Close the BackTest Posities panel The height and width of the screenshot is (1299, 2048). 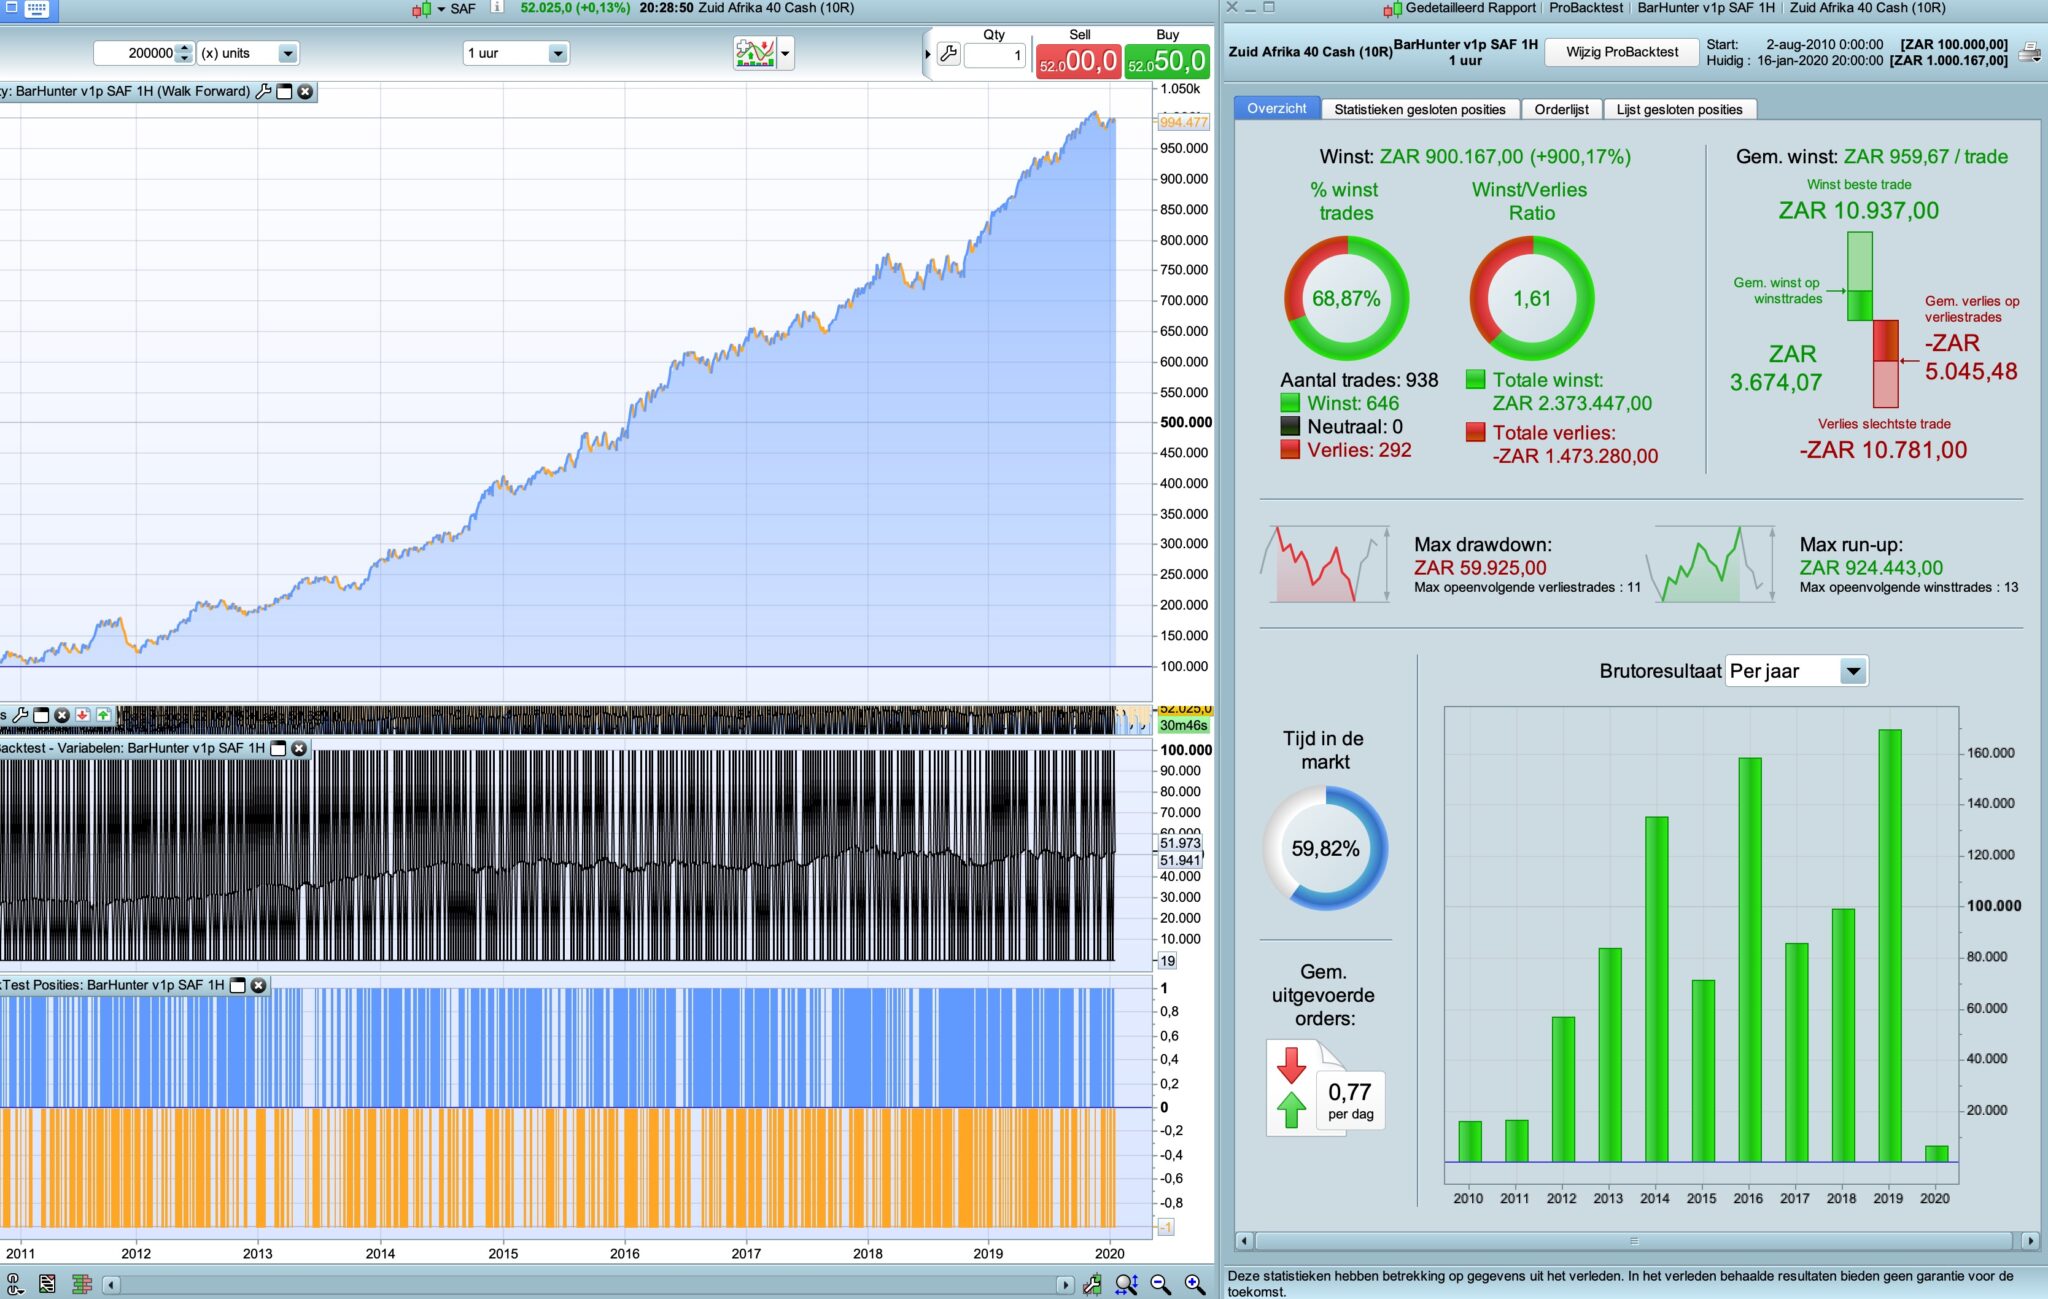(258, 985)
